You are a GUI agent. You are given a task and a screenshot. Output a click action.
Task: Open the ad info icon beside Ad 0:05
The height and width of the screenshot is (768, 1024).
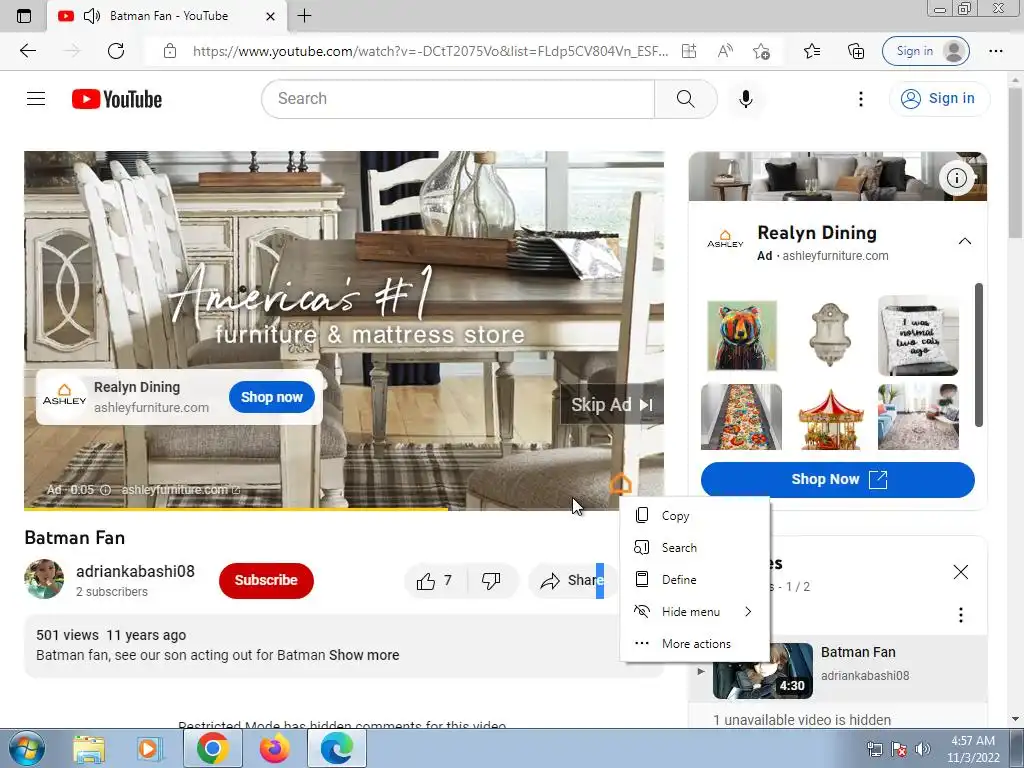pos(105,490)
